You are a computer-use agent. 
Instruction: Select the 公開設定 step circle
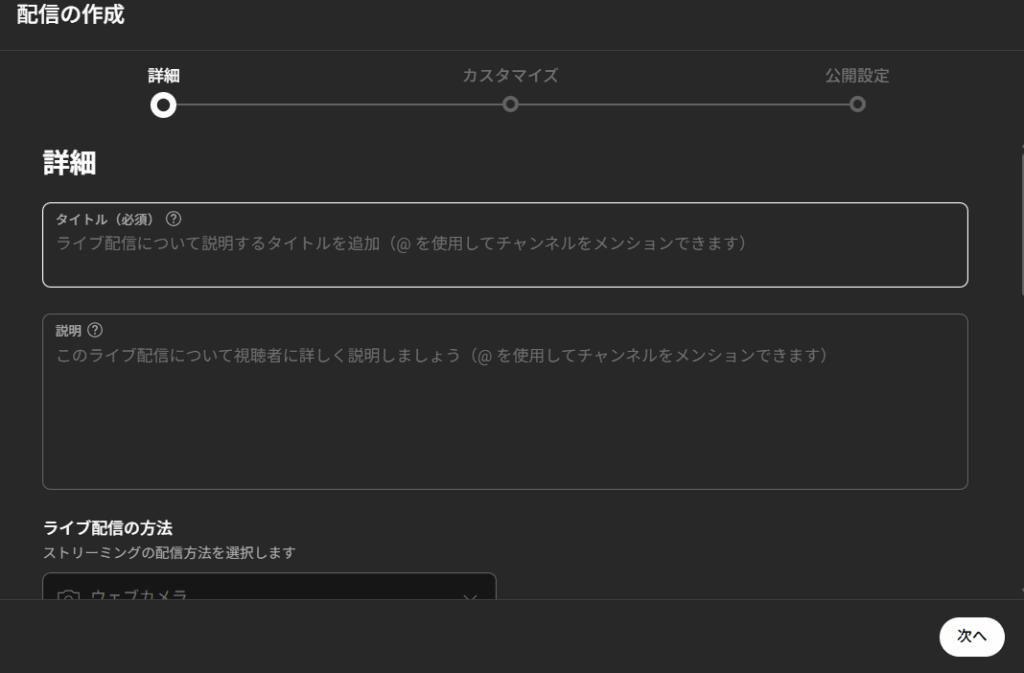click(x=857, y=104)
